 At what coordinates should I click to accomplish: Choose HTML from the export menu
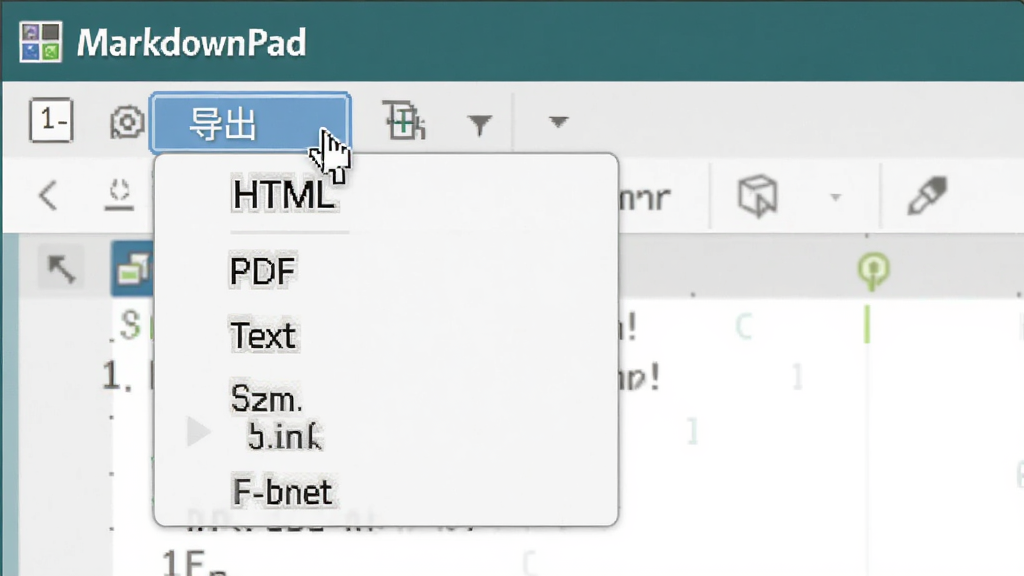pyautogui.click(x=284, y=195)
